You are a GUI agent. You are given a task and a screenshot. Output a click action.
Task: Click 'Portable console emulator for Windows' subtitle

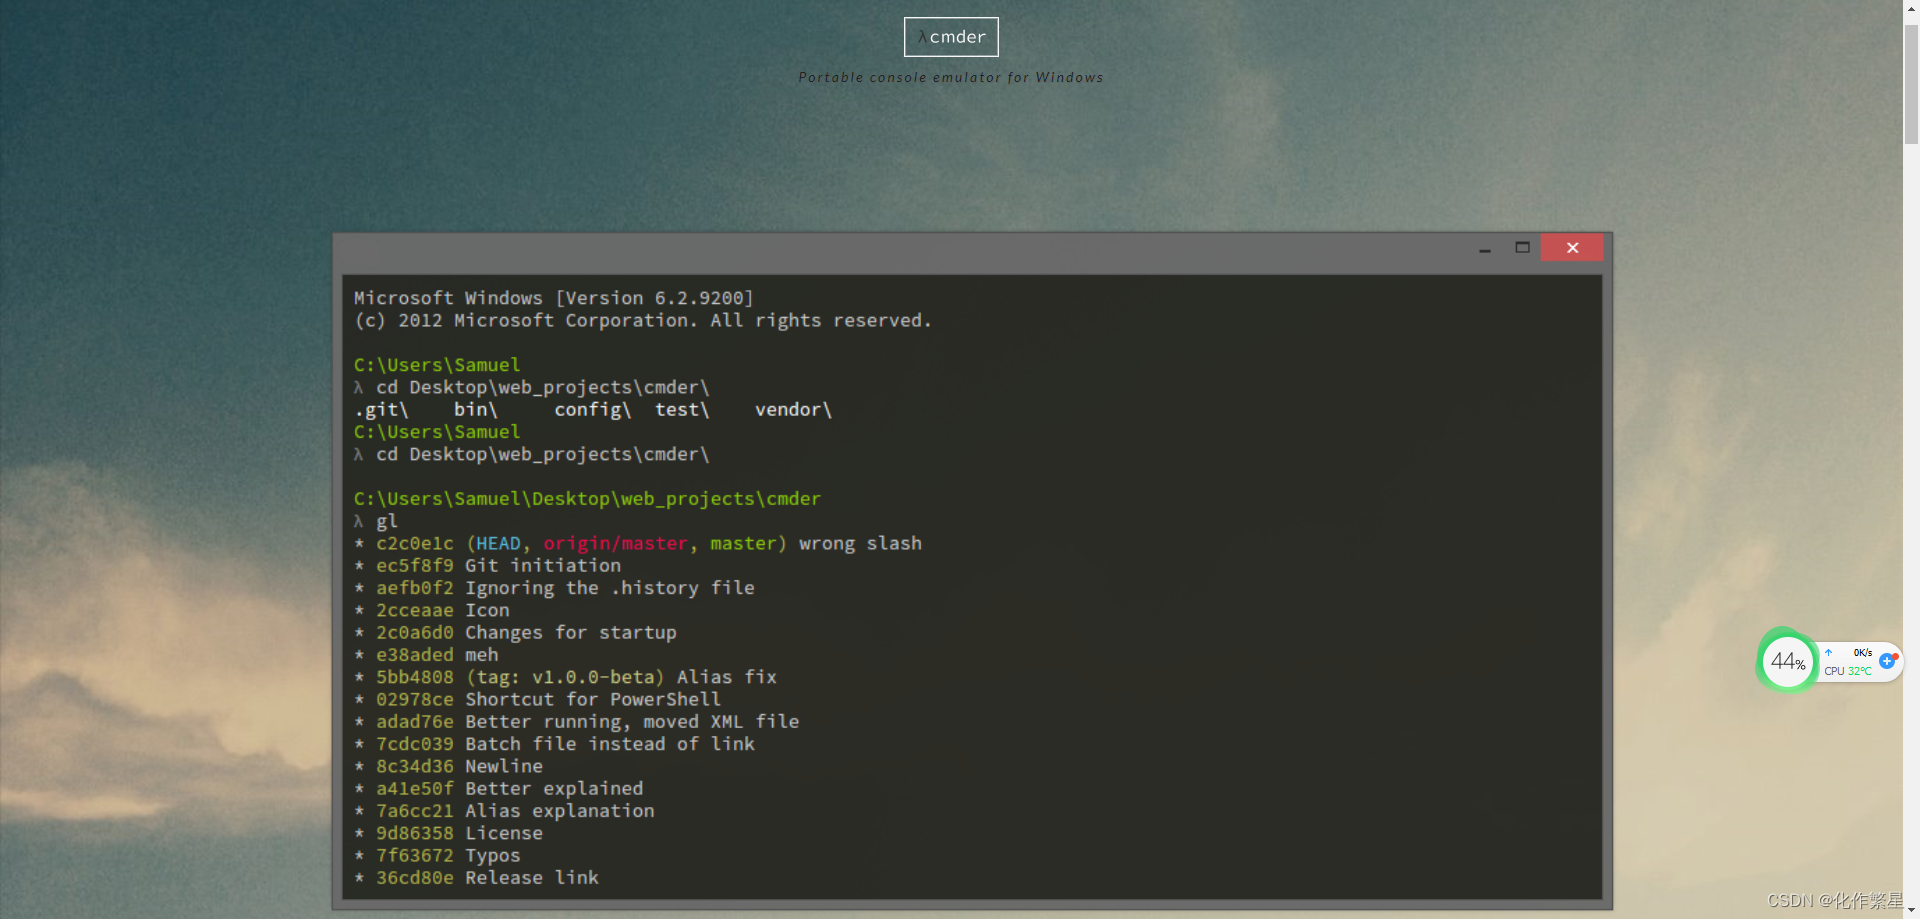(951, 78)
